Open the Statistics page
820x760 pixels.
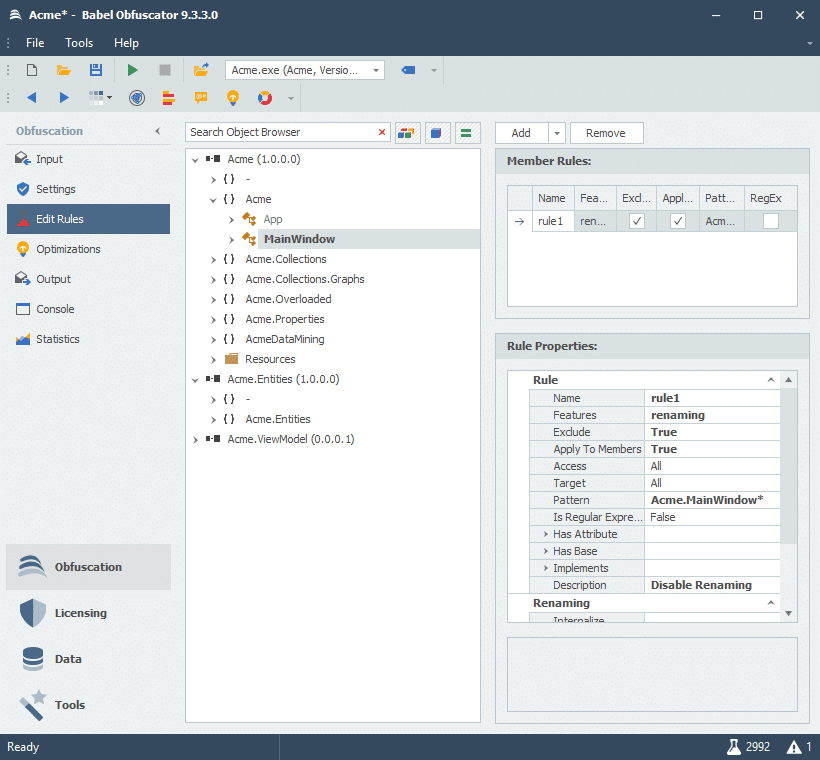[88, 339]
